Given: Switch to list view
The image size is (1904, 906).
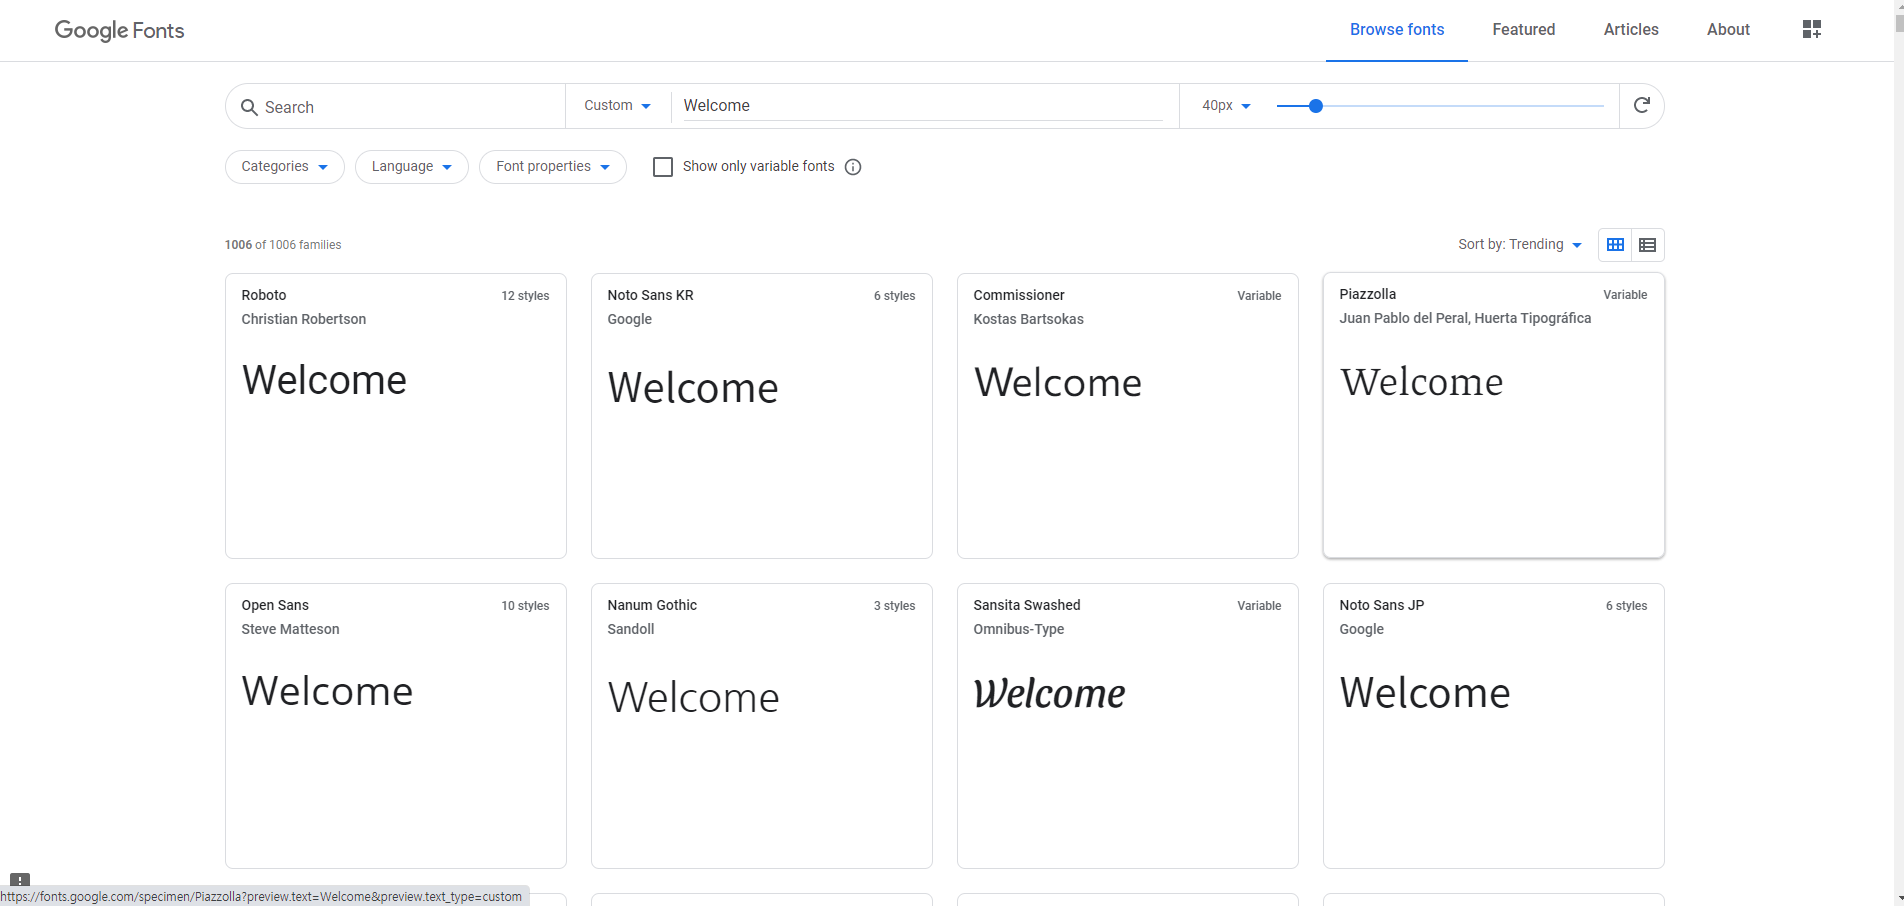Looking at the screenshot, I should click(x=1648, y=245).
